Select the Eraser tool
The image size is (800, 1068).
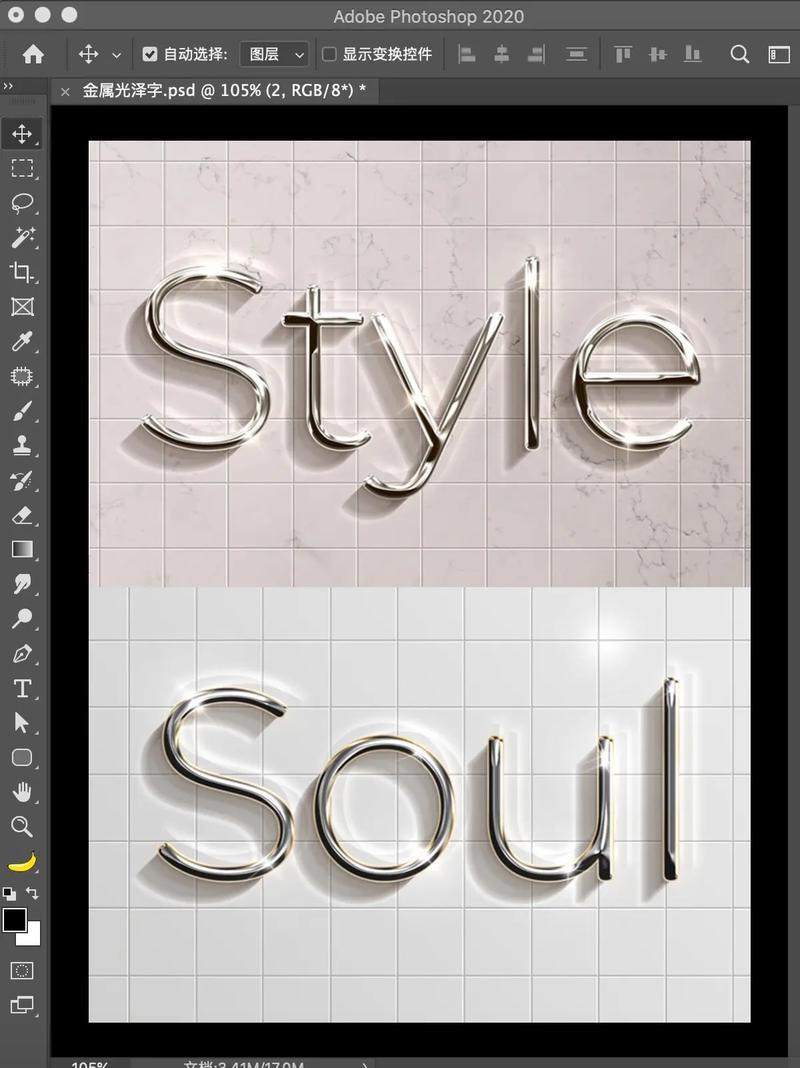(22, 515)
